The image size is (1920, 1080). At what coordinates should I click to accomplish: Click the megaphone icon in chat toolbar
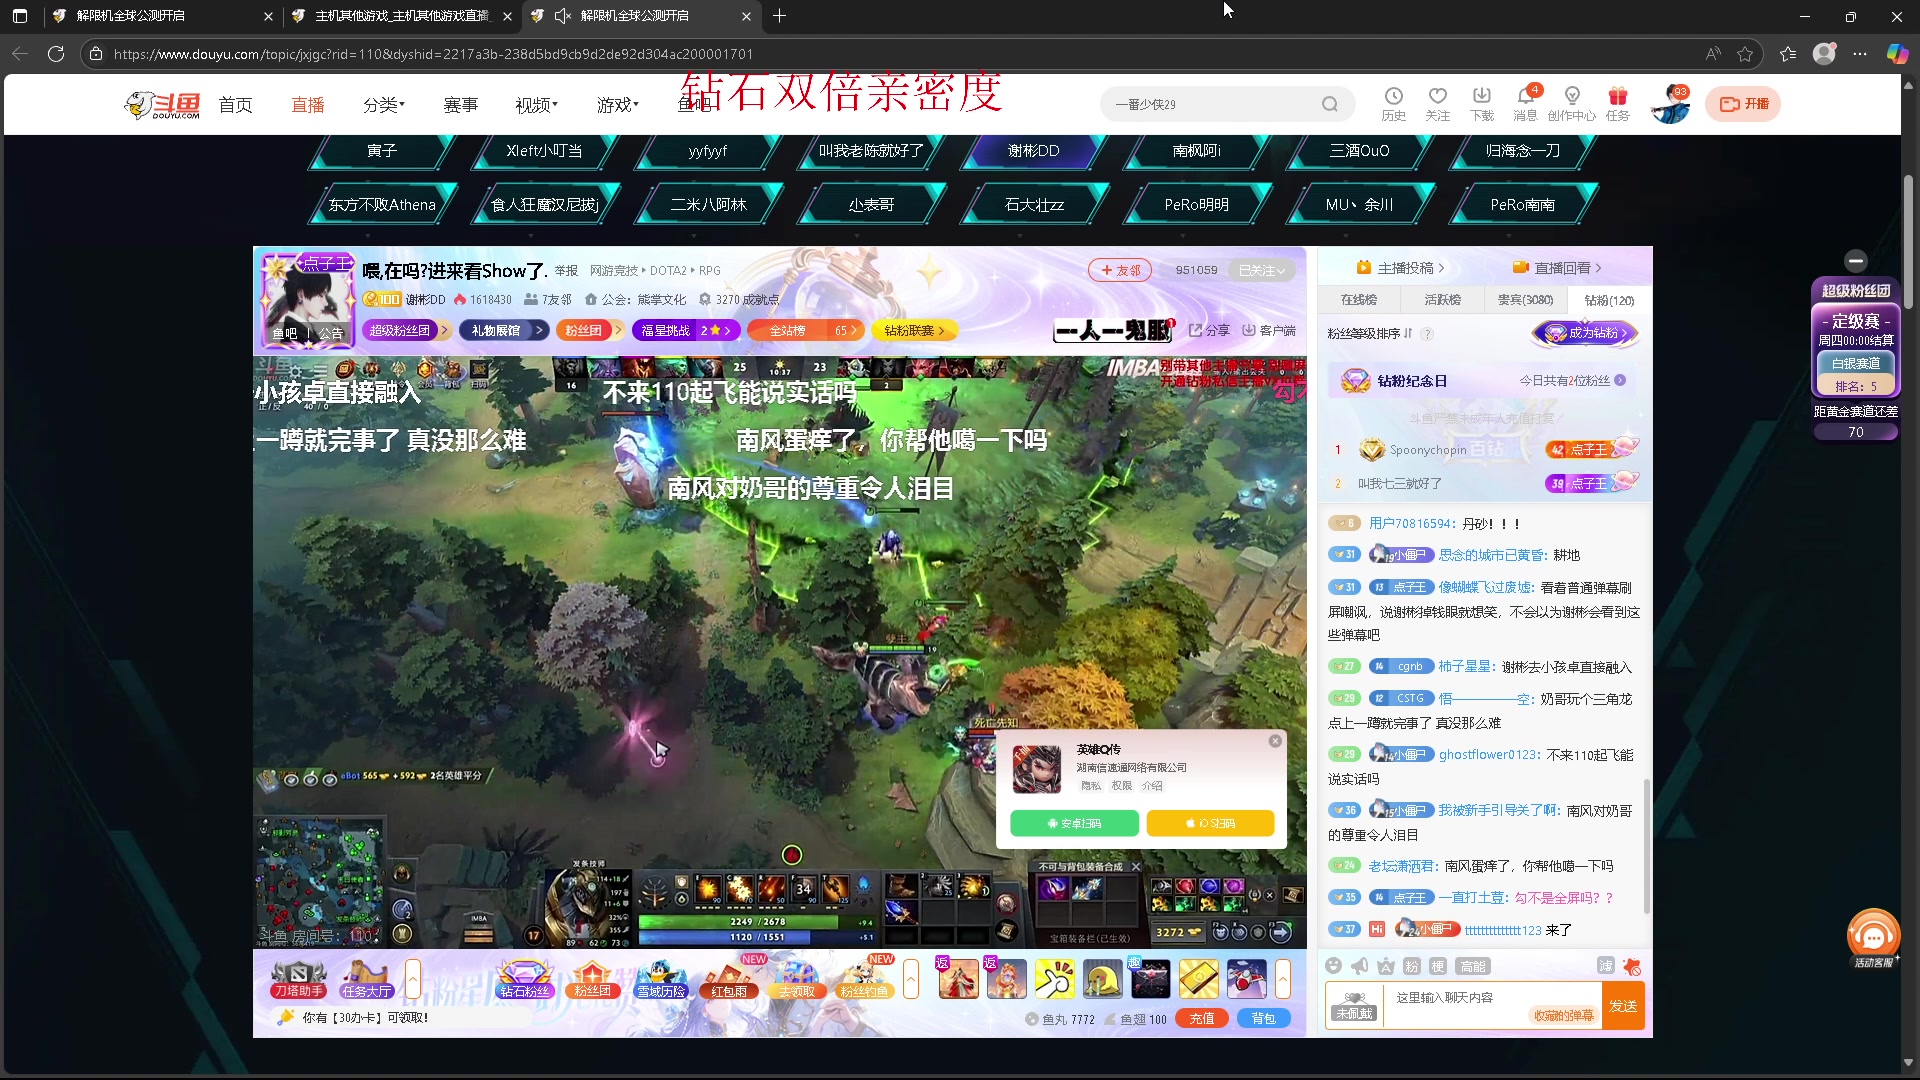[x=1360, y=966]
